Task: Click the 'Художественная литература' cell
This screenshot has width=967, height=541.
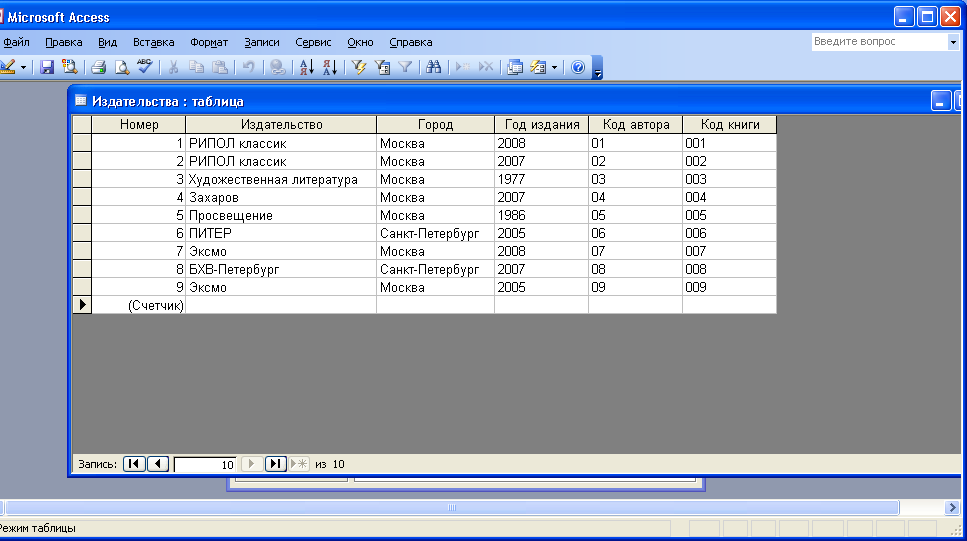Action: point(281,180)
